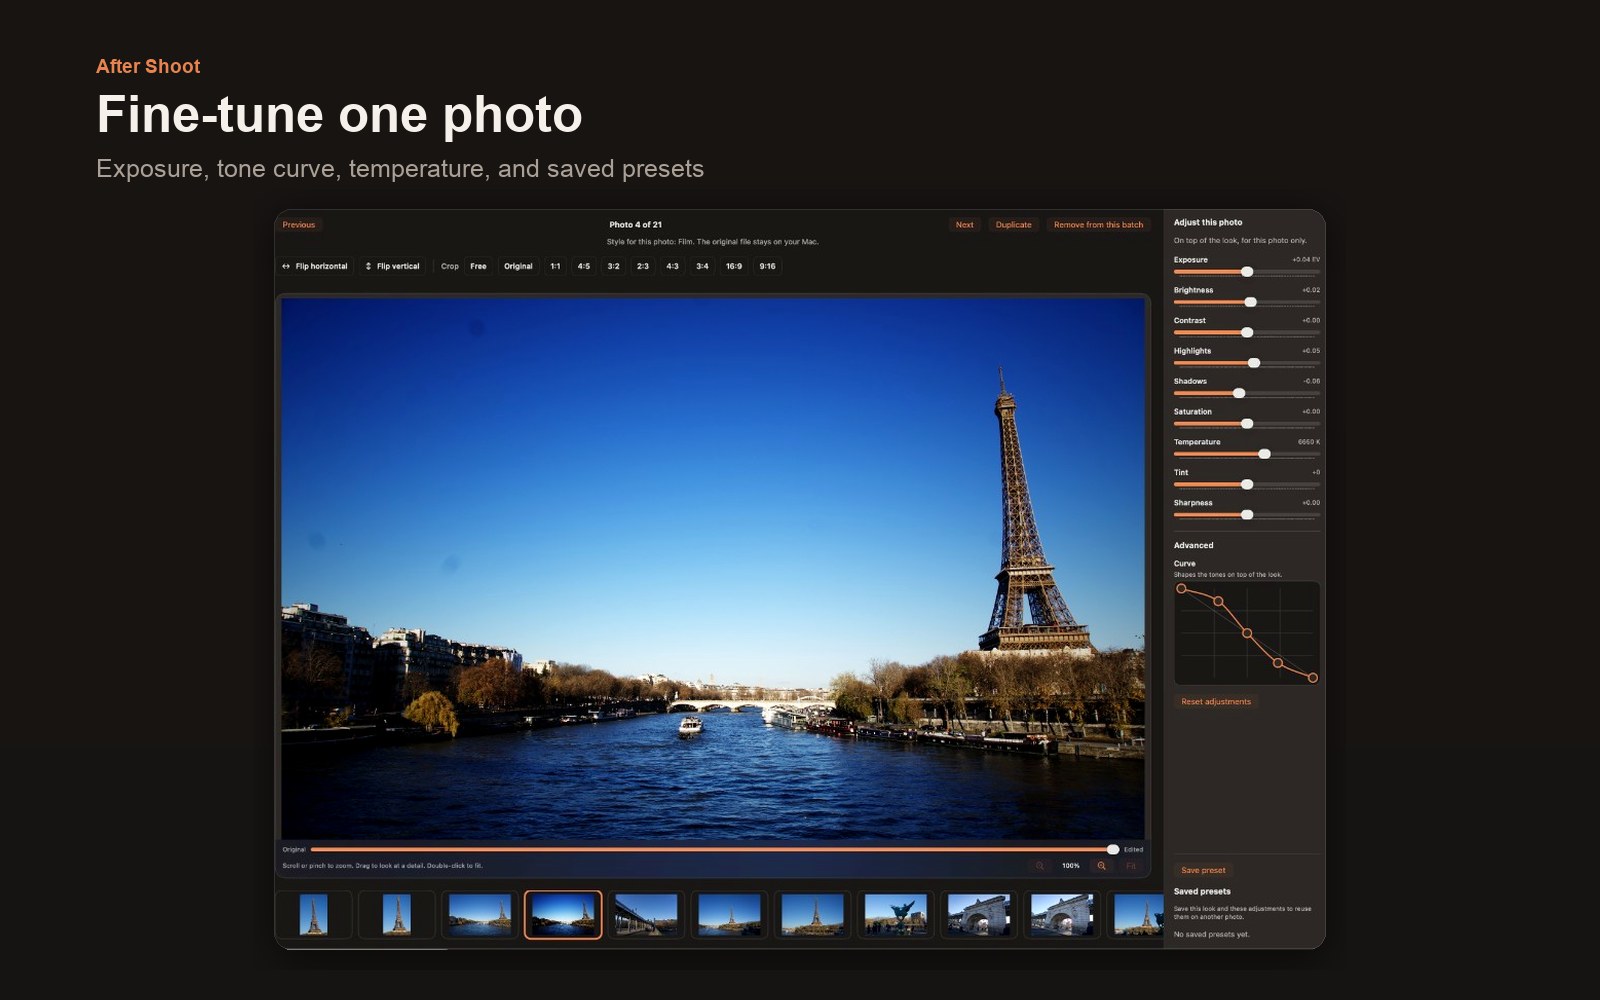Select the bottom-right tone curve point
The width and height of the screenshot is (1600, 1000).
point(1313,678)
